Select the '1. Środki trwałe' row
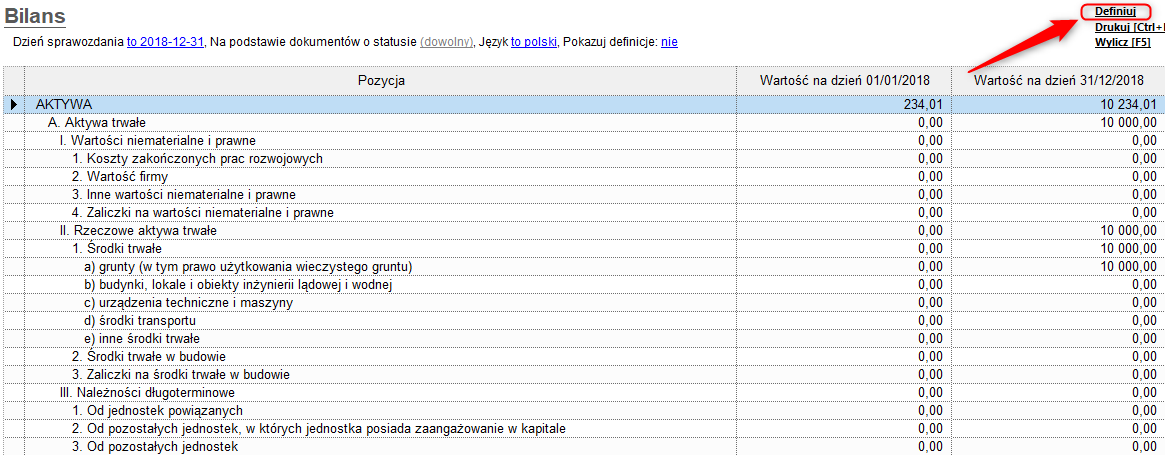This screenshot has height=455, width=1165. coord(116,249)
